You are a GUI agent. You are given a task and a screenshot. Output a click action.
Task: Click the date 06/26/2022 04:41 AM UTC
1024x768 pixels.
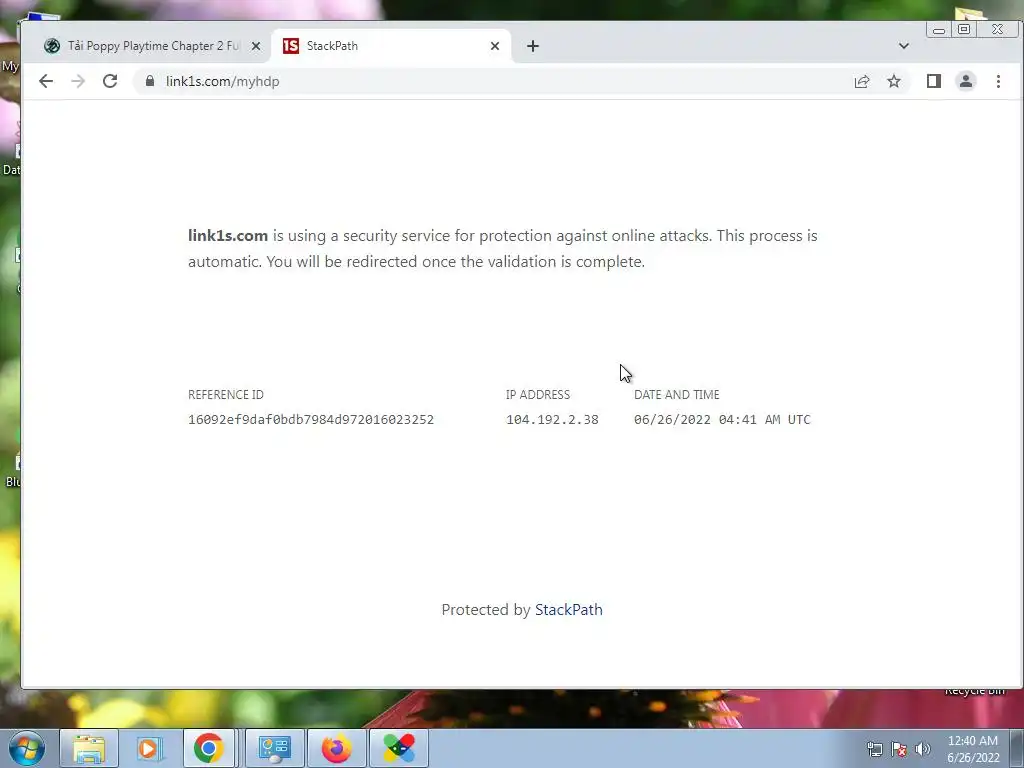(722, 419)
